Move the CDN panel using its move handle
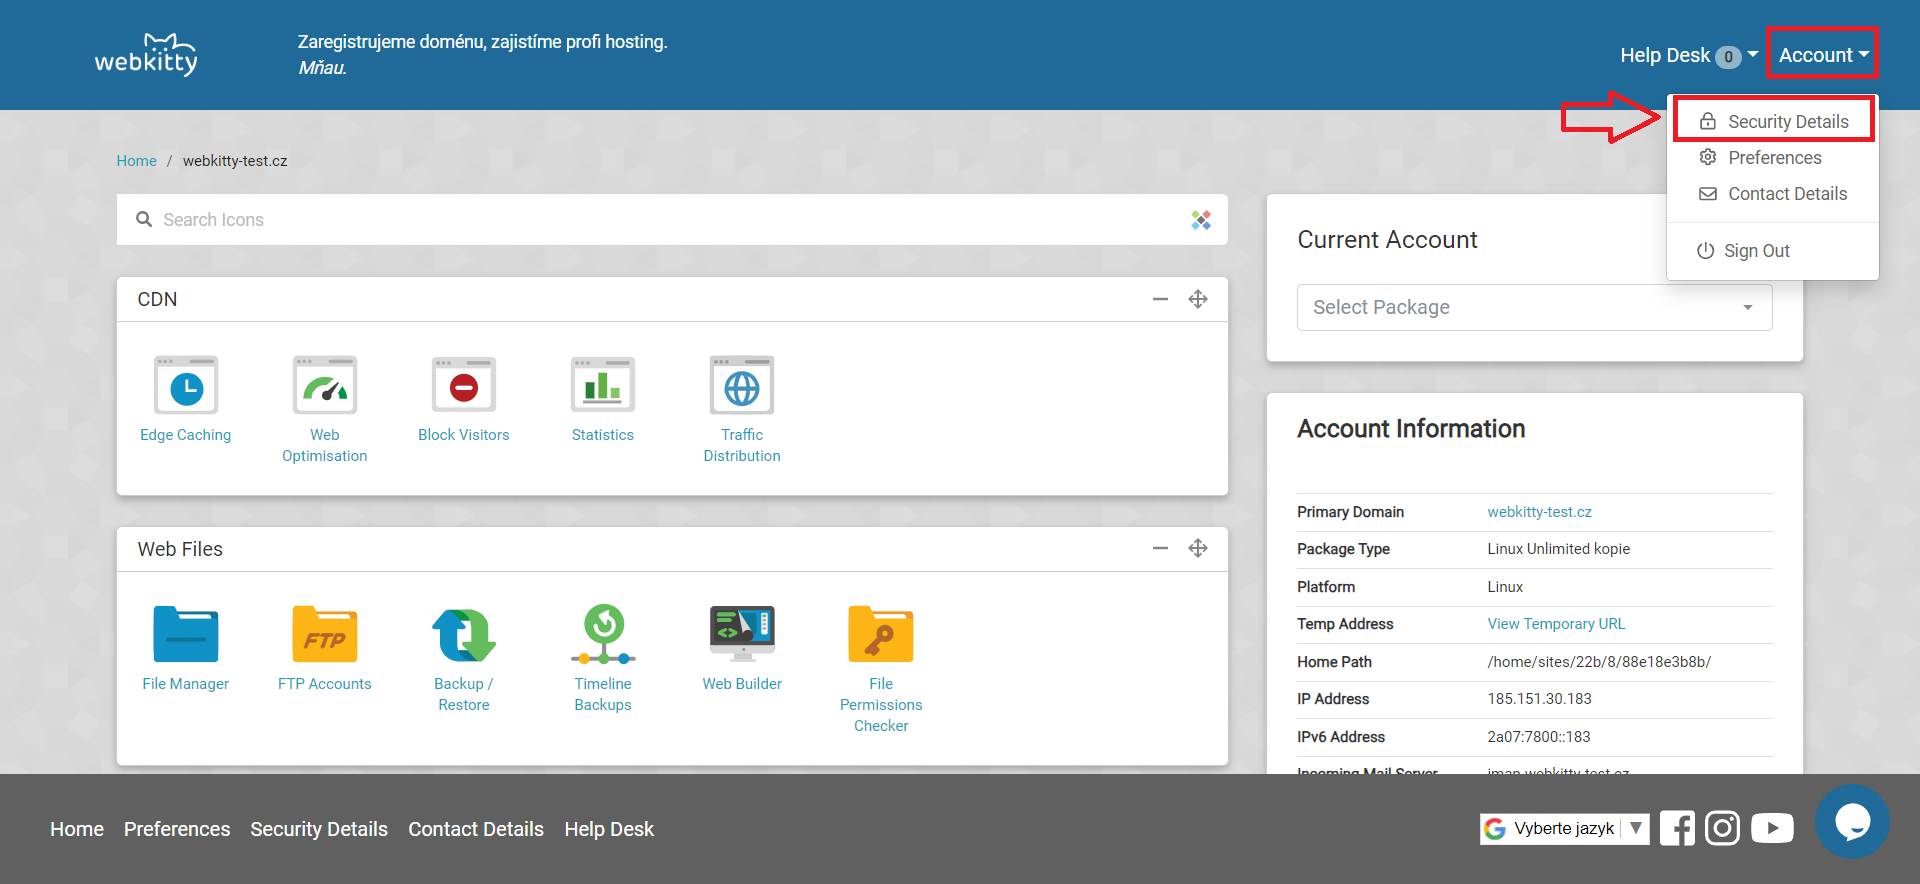The height and width of the screenshot is (884, 1920). click(1198, 299)
